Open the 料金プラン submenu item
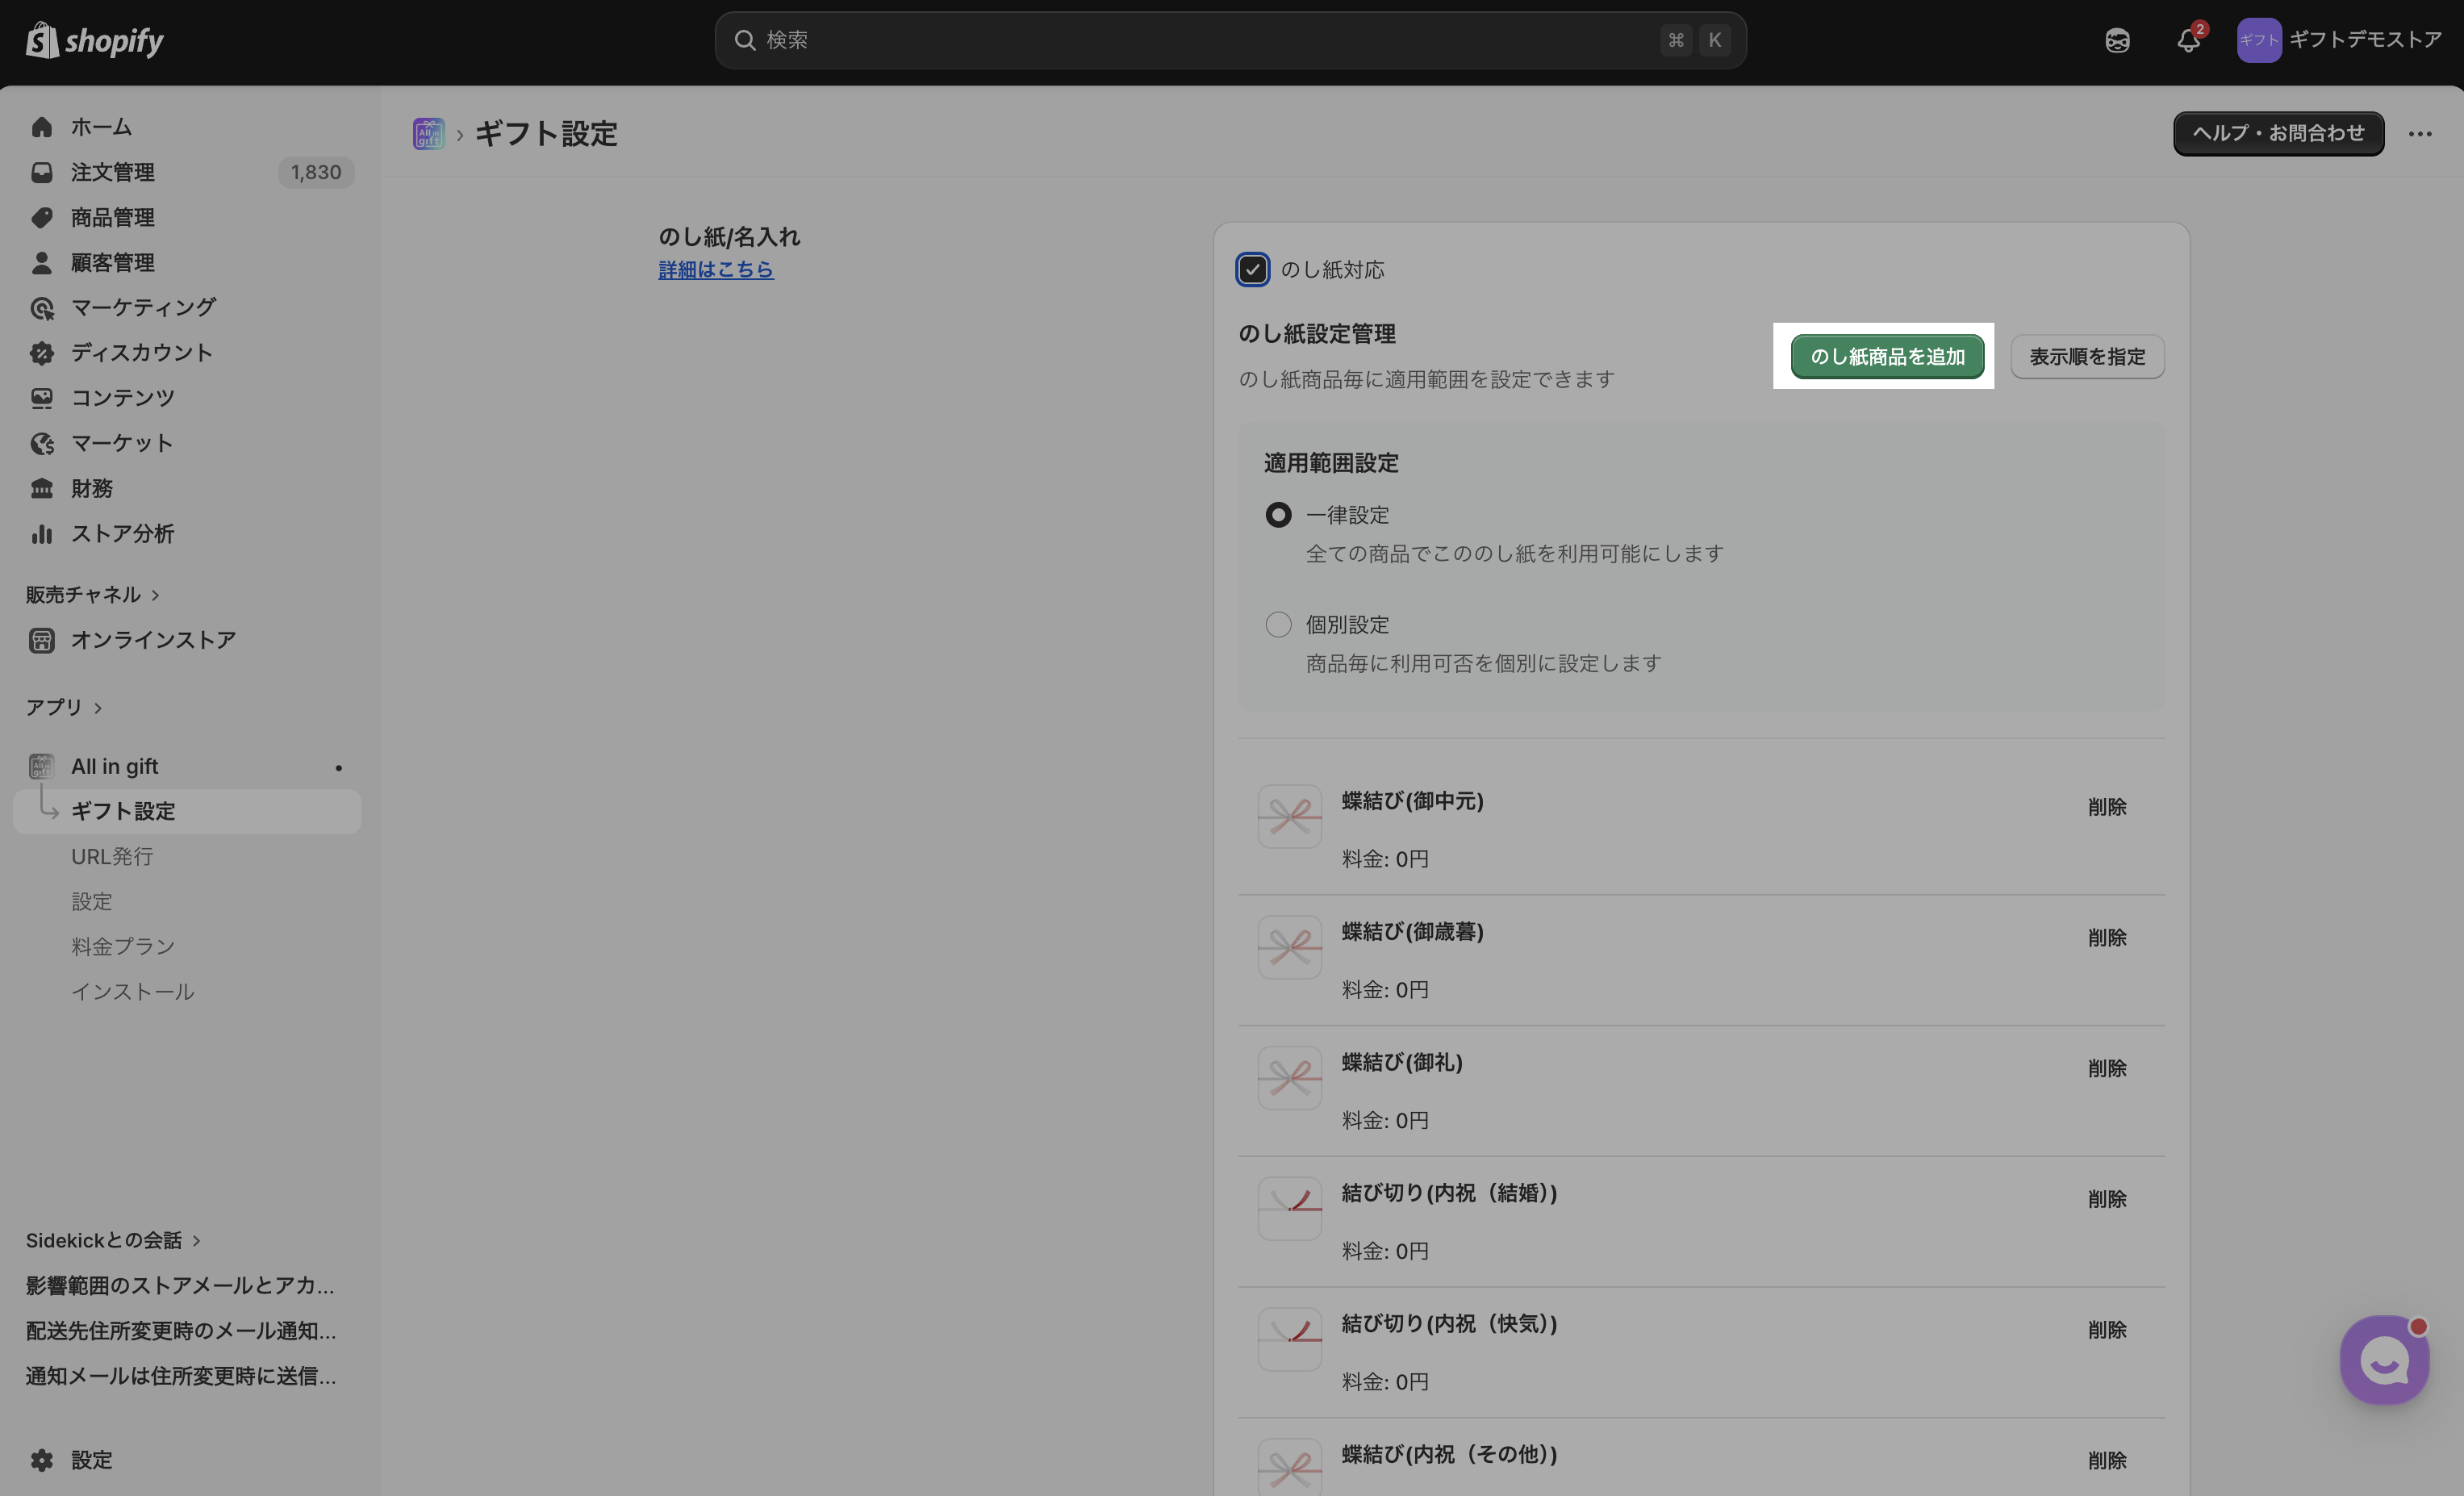Screen dimensions: 2464x1496 click(123, 947)
